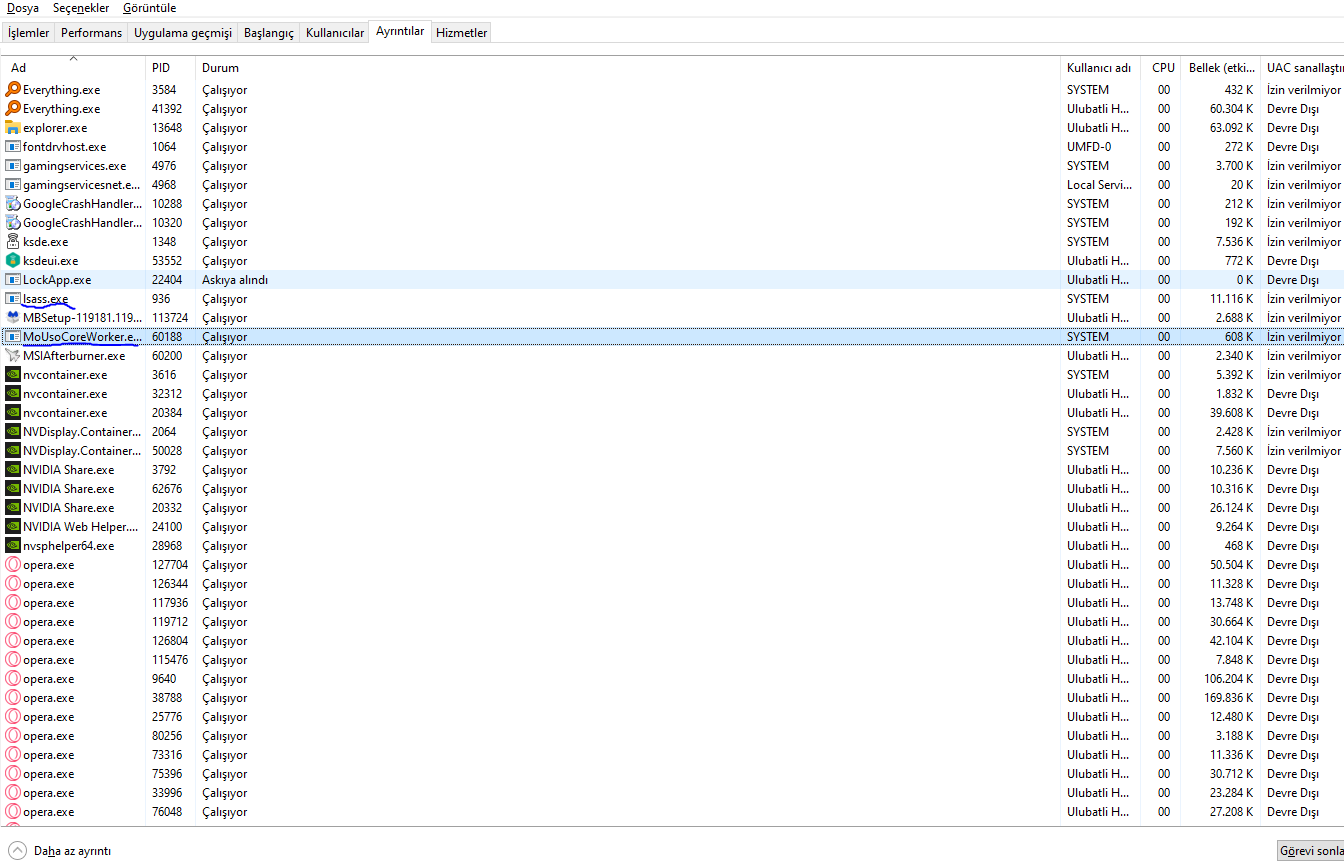This screenshot has width=1344, height=868.
Task: Open the Seçenekler menu
Action: [x=81, y=8]
